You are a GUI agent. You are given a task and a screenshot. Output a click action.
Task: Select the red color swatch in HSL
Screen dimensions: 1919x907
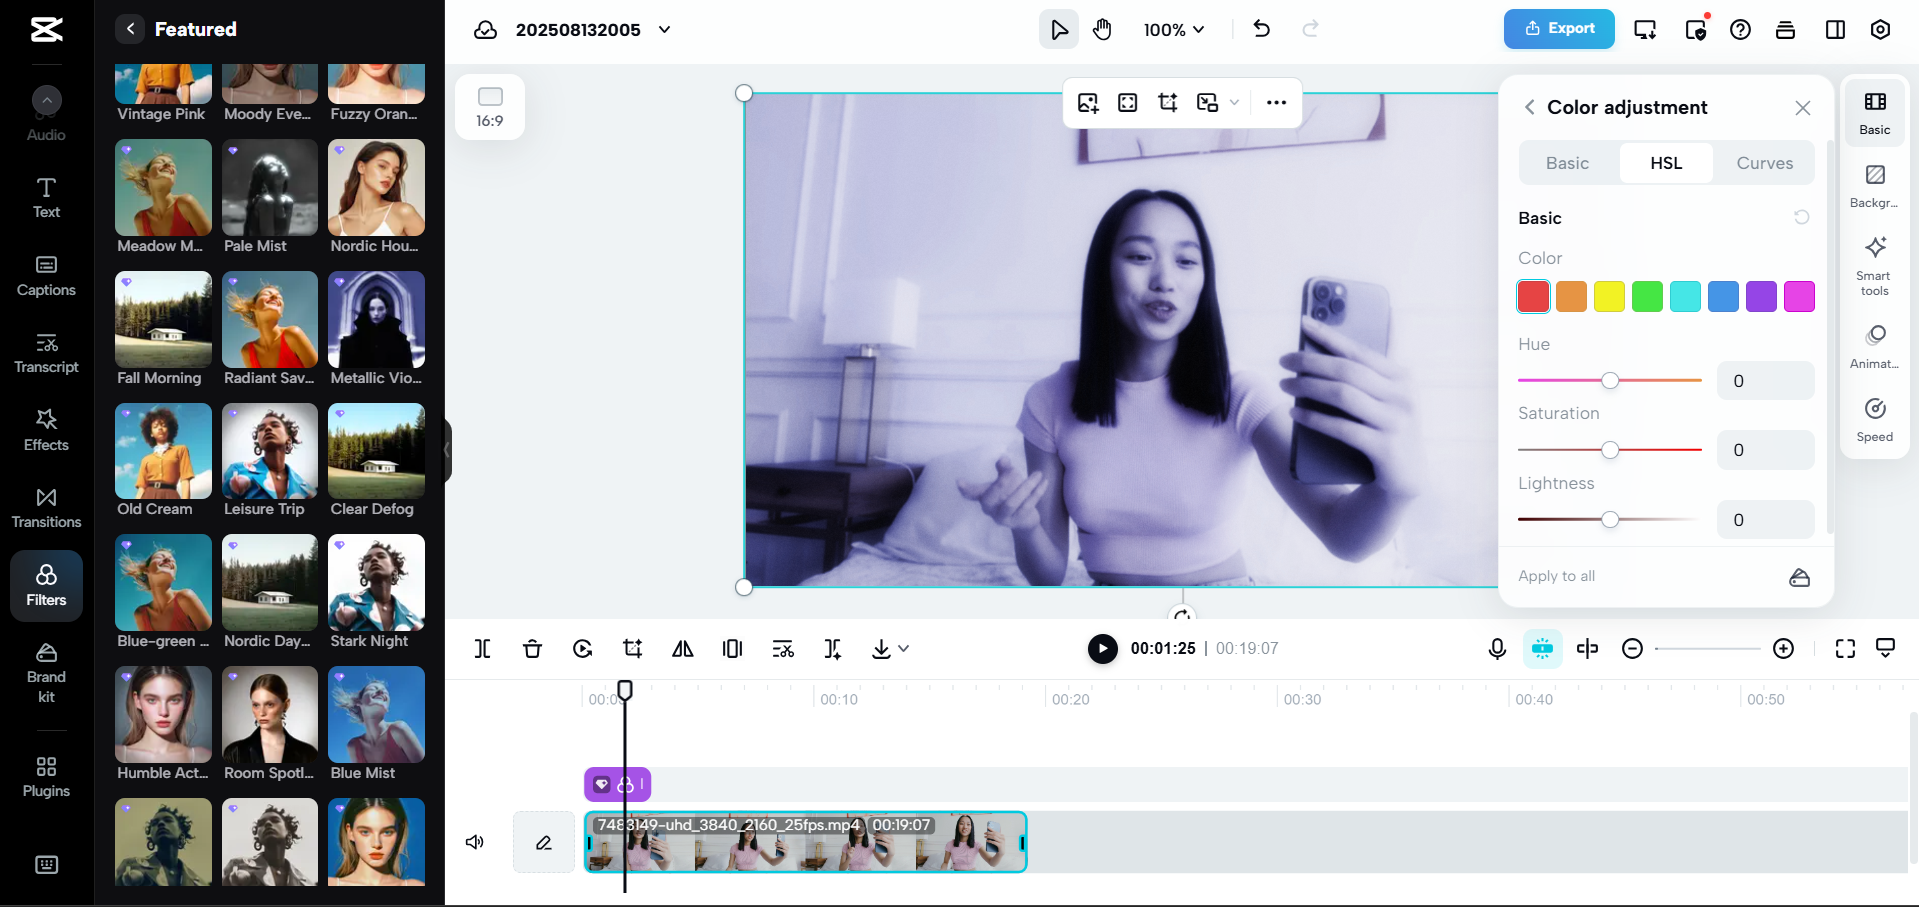[1533, 296]
